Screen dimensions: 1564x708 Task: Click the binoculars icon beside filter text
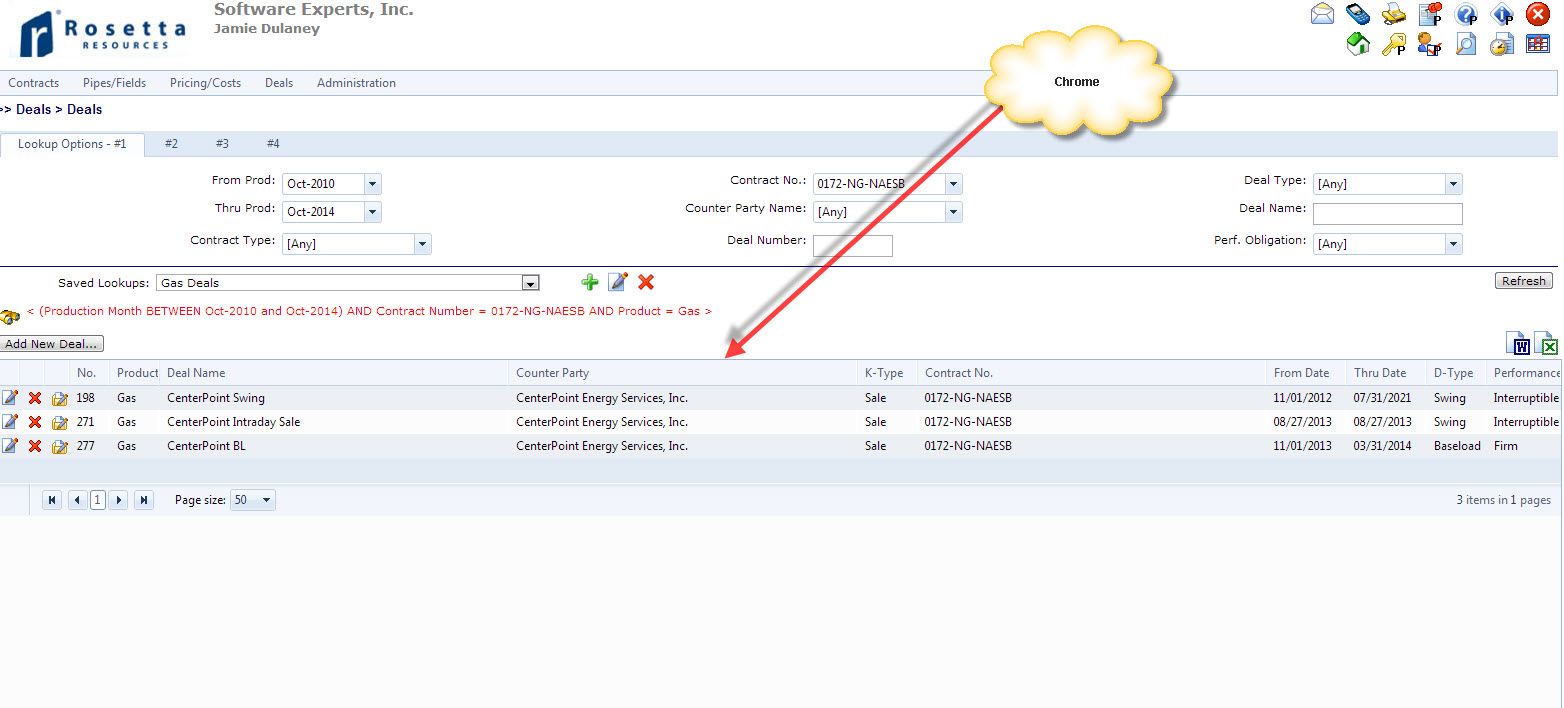pyautogui.click(x=11, y=316)
